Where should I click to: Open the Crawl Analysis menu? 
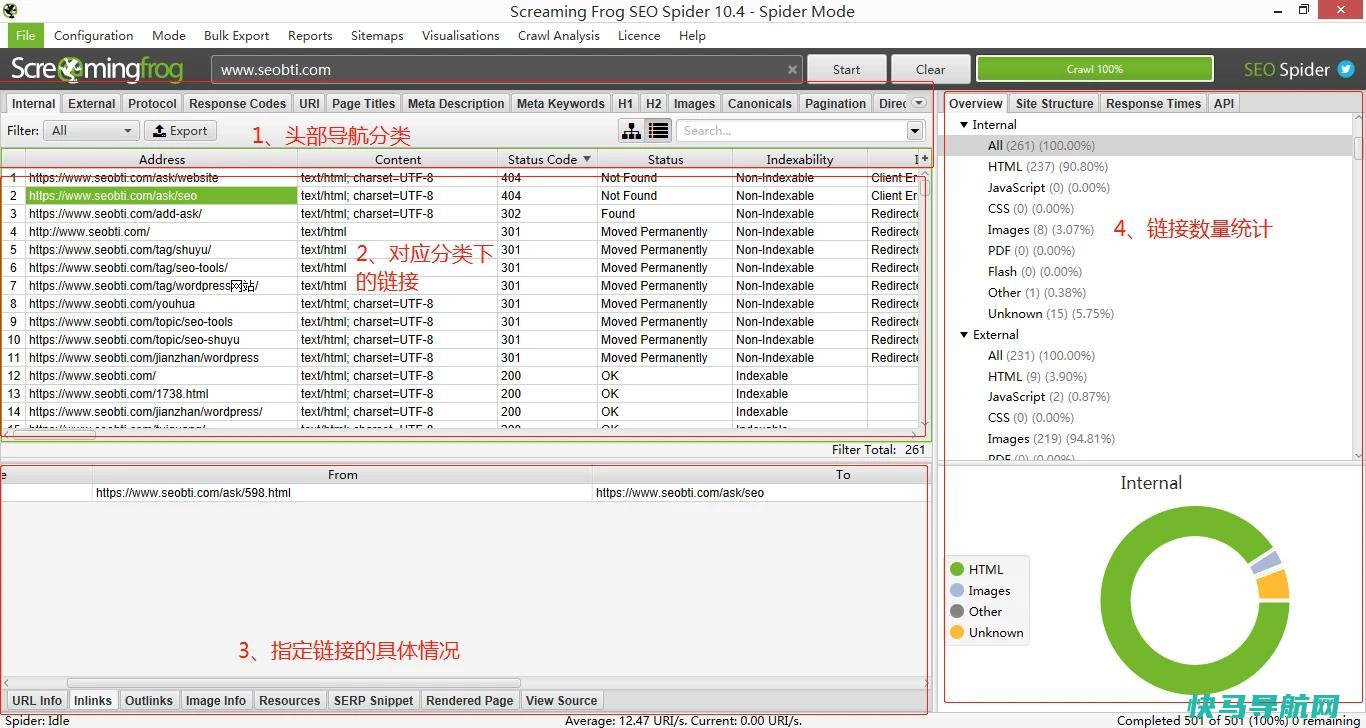click(x=559, y=35)
